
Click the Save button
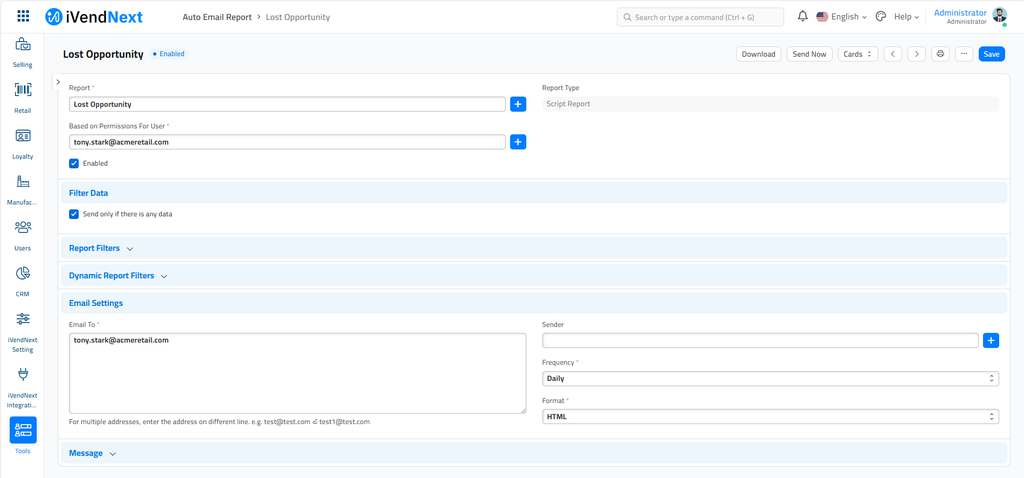[991, 54]
